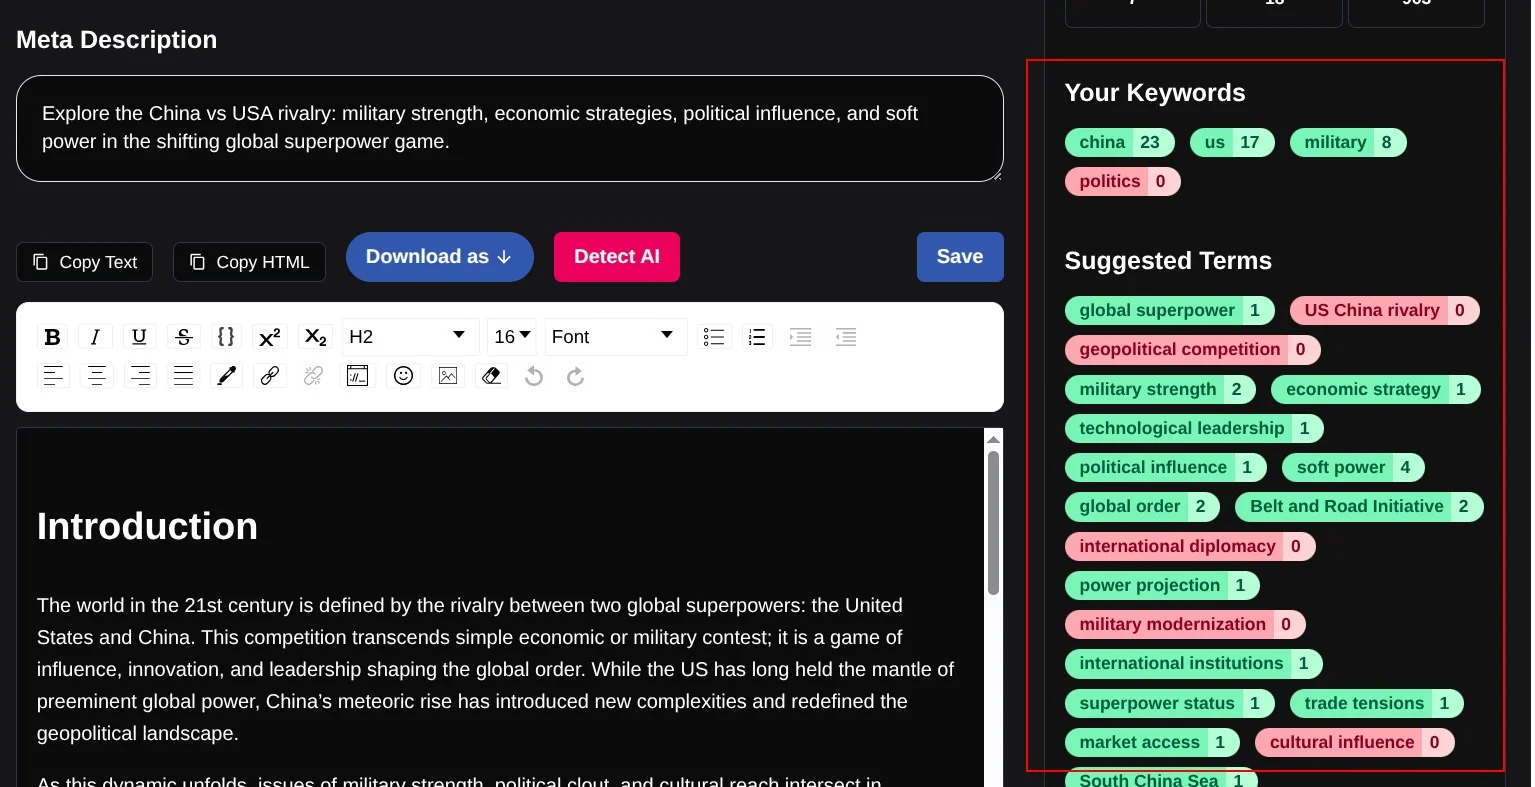This screenshot has width=1535, height=787.
Task: Apply superscript formatting
Action: point(269,337)
